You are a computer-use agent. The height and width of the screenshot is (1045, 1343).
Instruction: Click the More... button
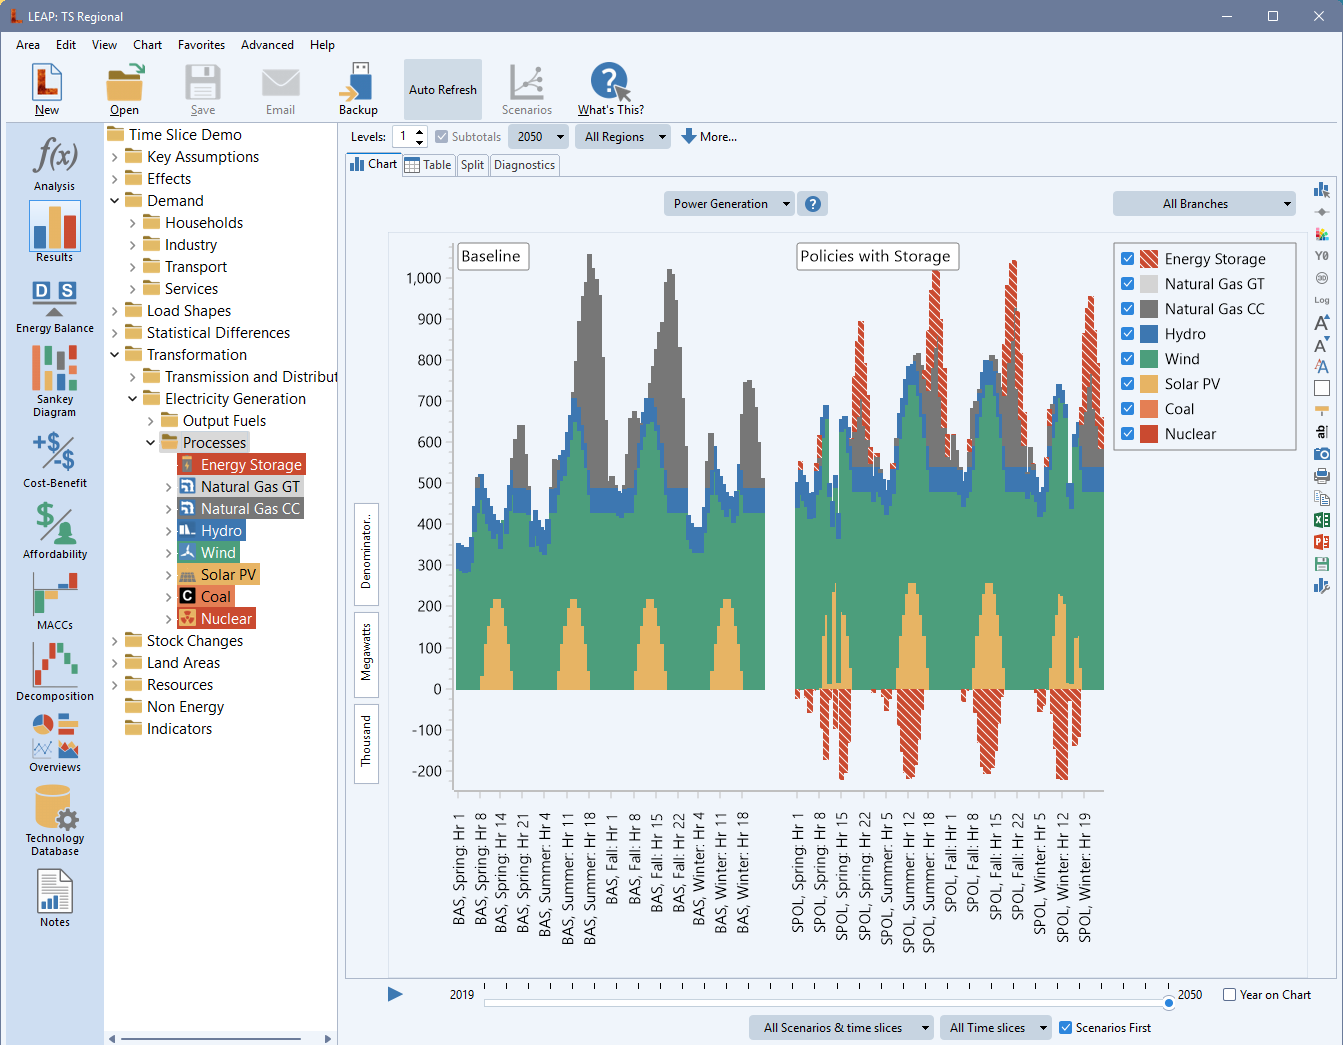pyautogui.click(x=709, y=137)
